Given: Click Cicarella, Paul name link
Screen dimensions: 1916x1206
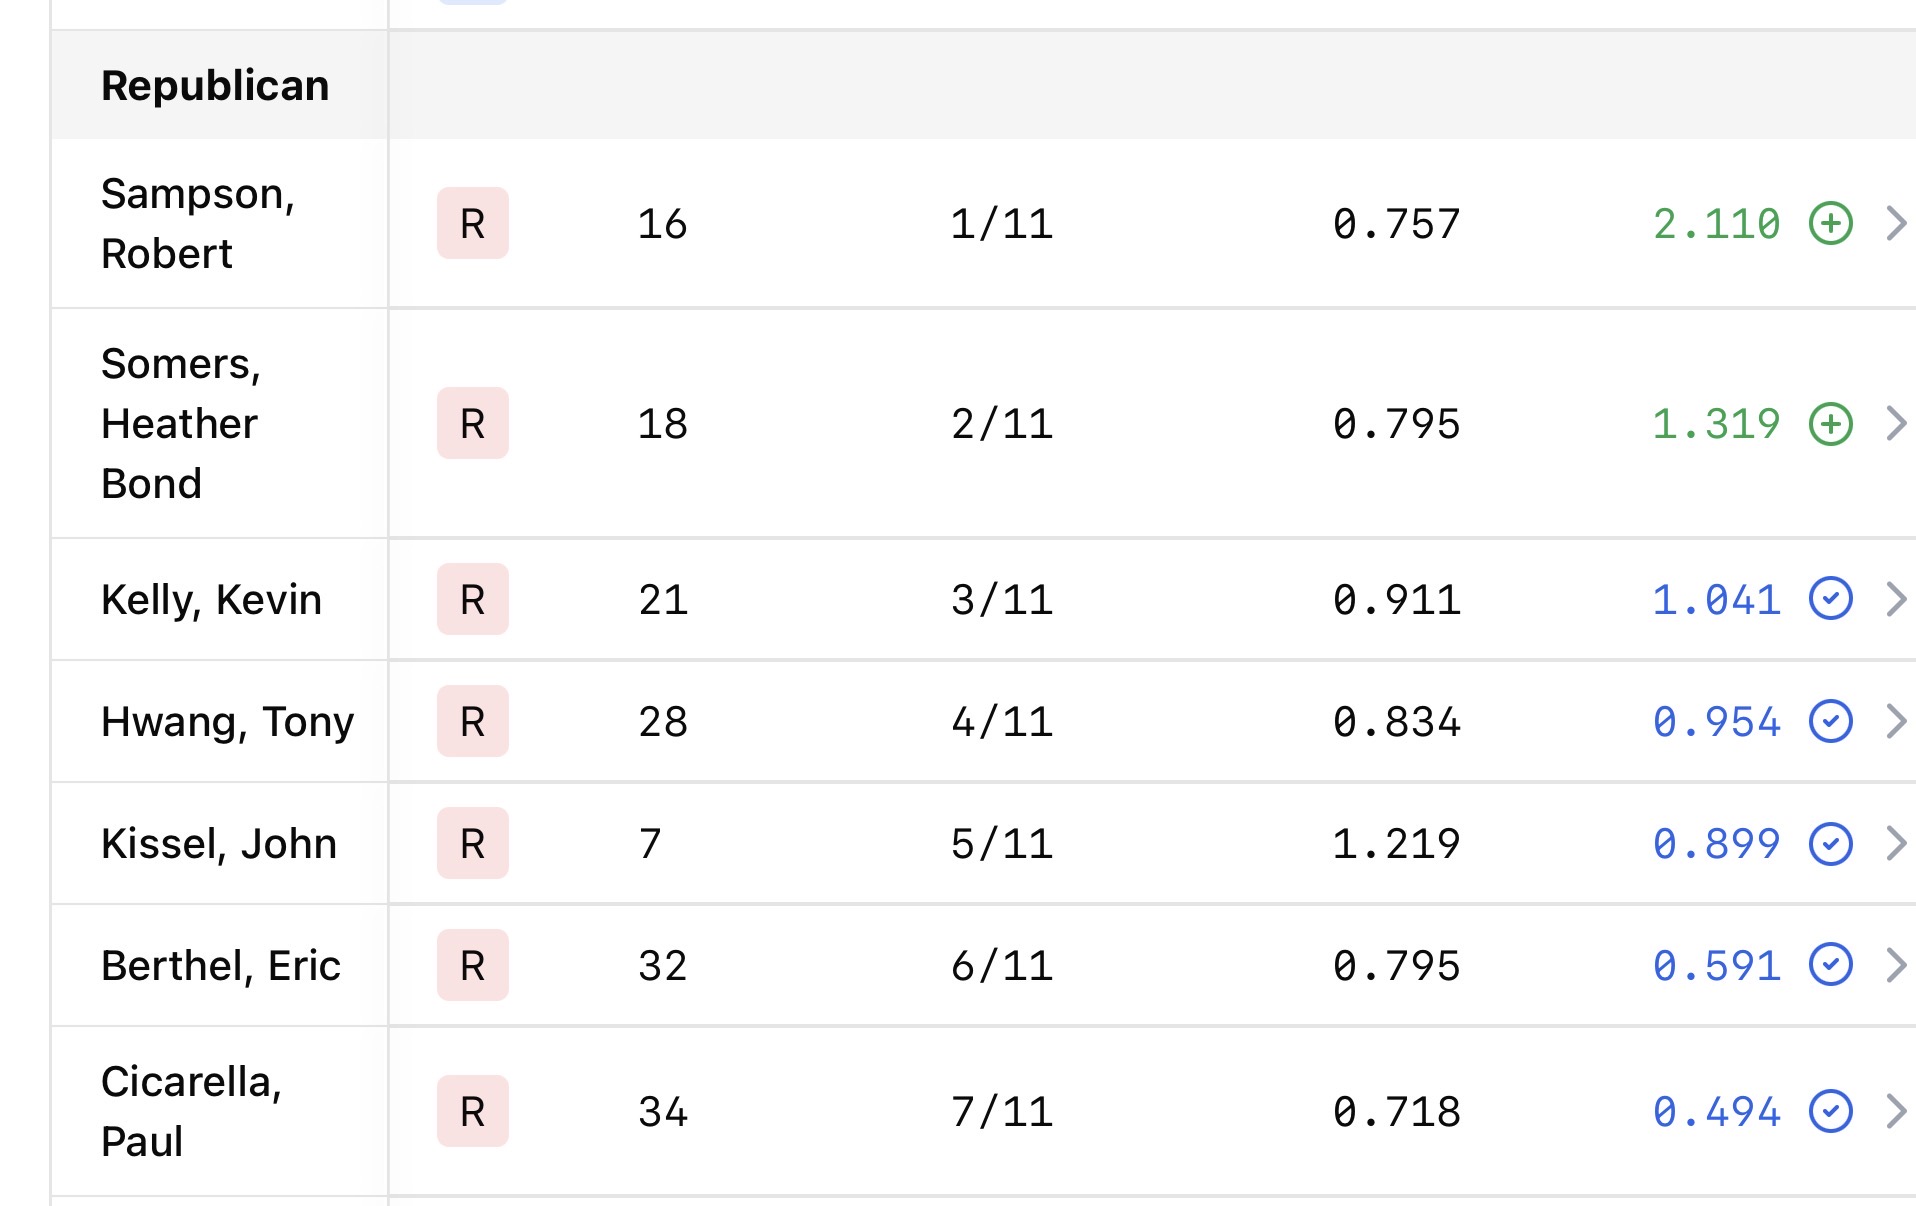Looking at the screenshot, I should (191, 1111).
